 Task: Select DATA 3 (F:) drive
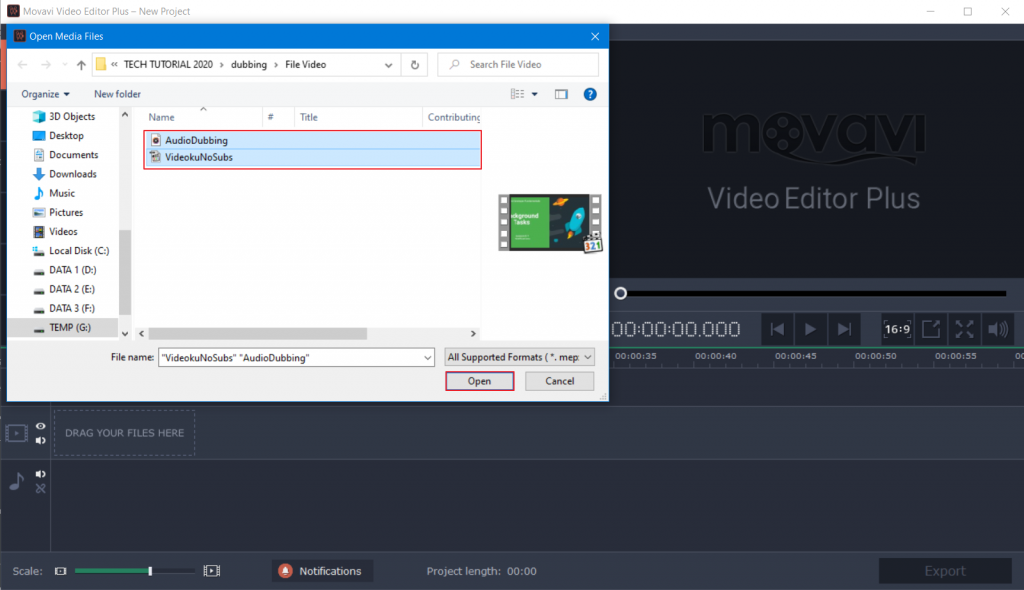tap(72, 308)
